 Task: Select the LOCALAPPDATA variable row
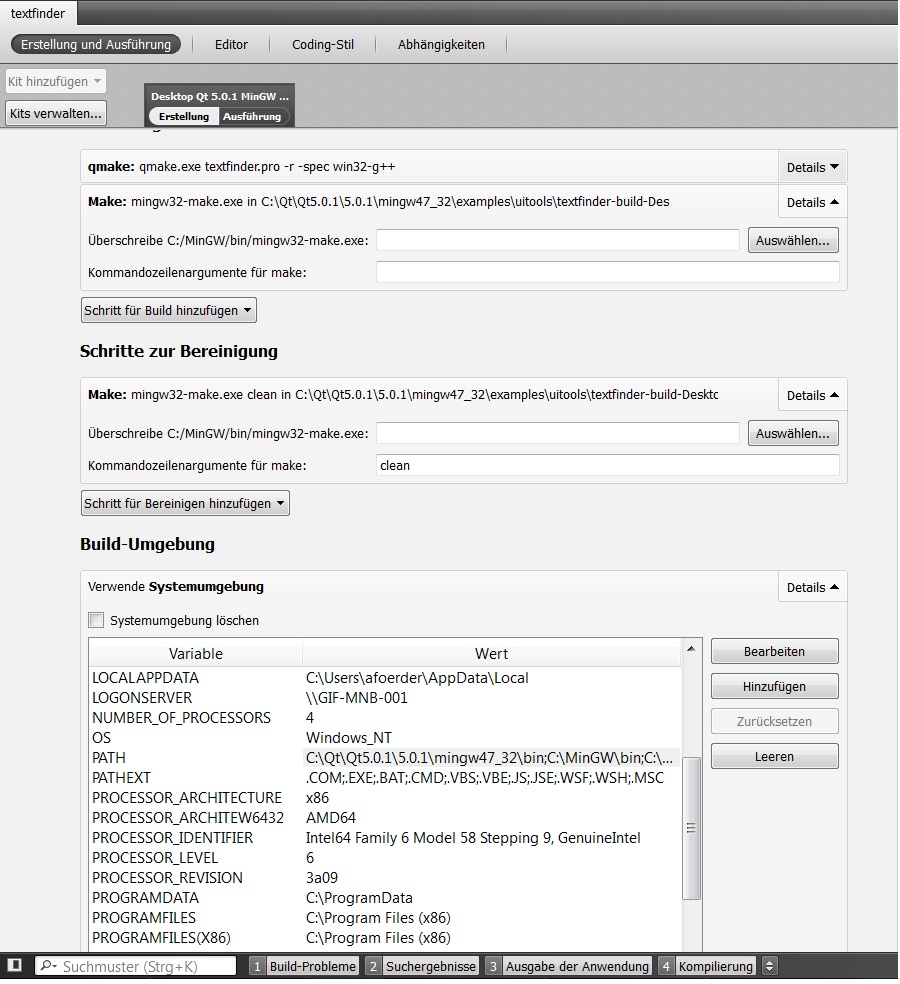point(384,678)
